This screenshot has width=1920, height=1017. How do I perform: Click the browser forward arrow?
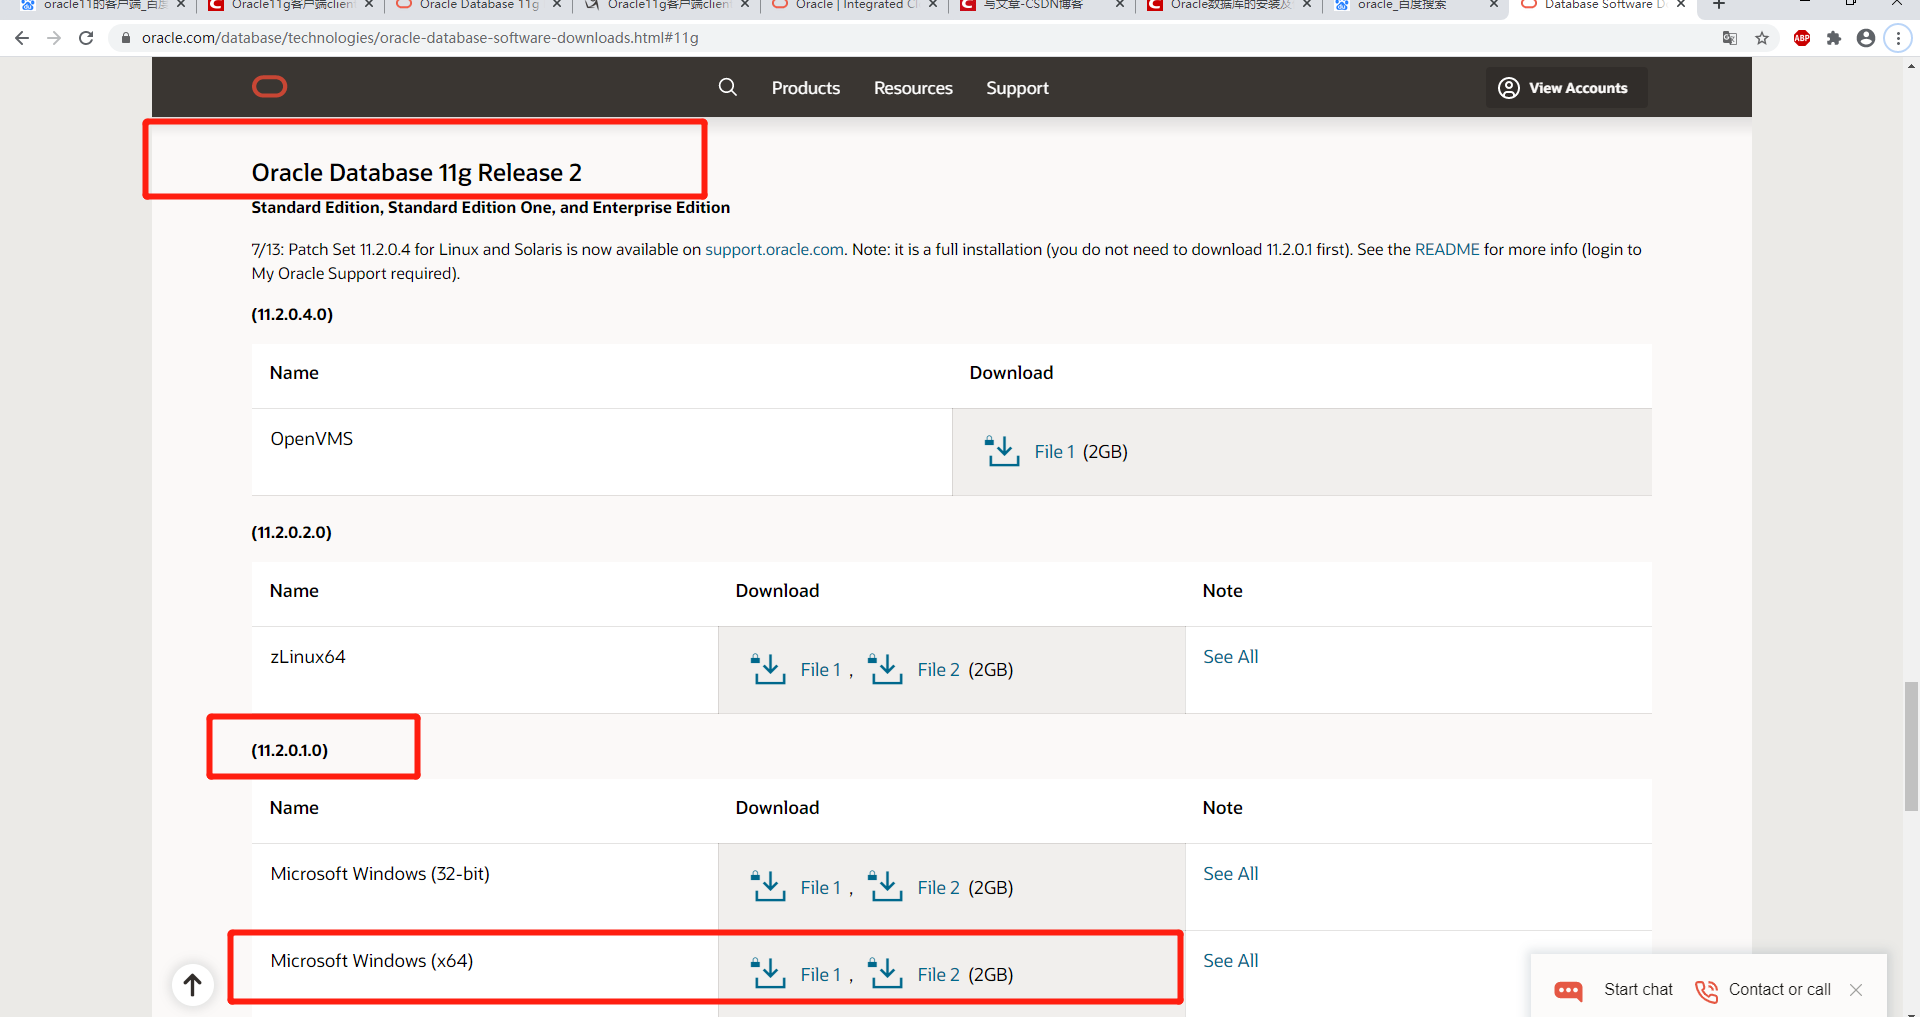click(x=54, y=38)
